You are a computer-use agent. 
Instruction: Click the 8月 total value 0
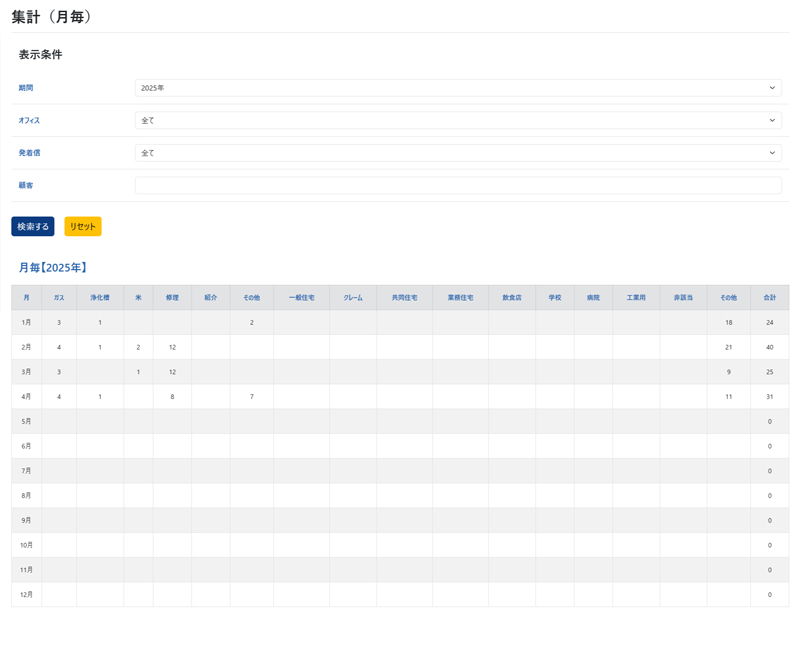point(770,496)
